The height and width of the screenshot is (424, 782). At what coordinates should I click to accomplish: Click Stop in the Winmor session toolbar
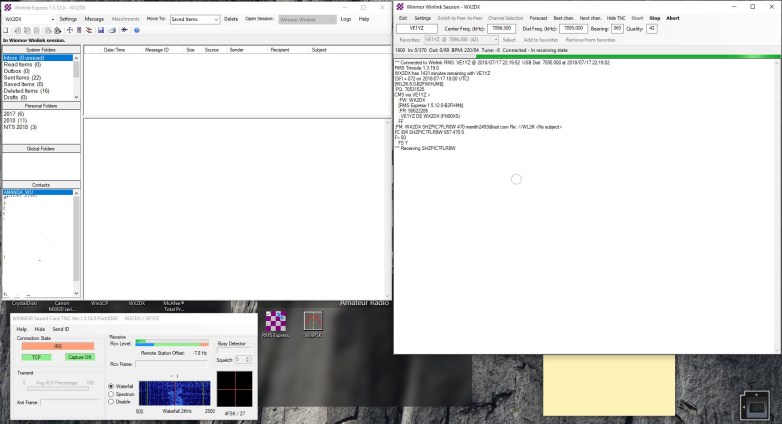[x=654, y=18]
